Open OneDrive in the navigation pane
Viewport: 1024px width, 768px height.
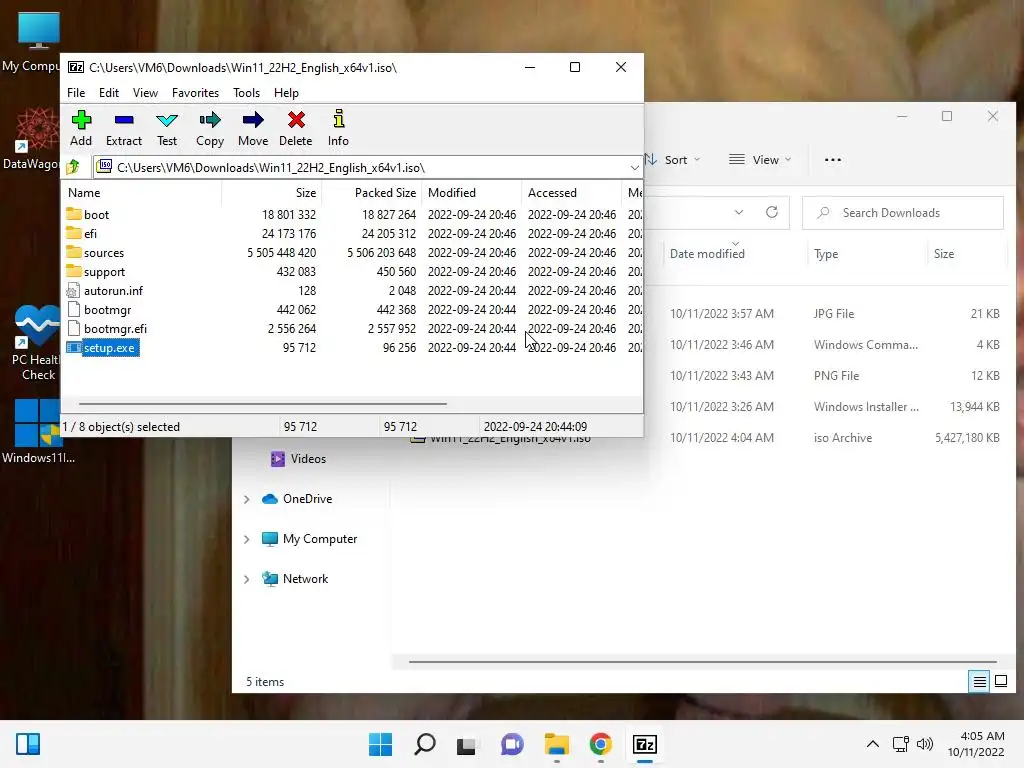(x=297, y=499)
